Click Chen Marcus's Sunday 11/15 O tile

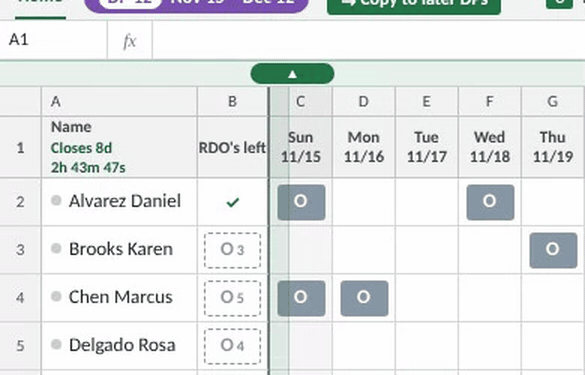point(301,298)
